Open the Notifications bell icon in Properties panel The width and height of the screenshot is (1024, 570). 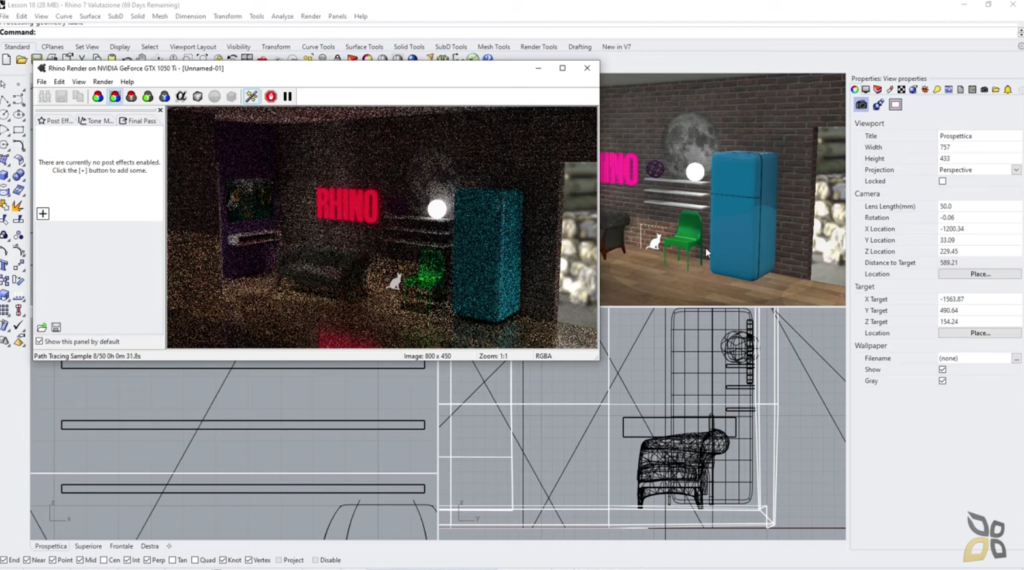(x=1008, y=89)
